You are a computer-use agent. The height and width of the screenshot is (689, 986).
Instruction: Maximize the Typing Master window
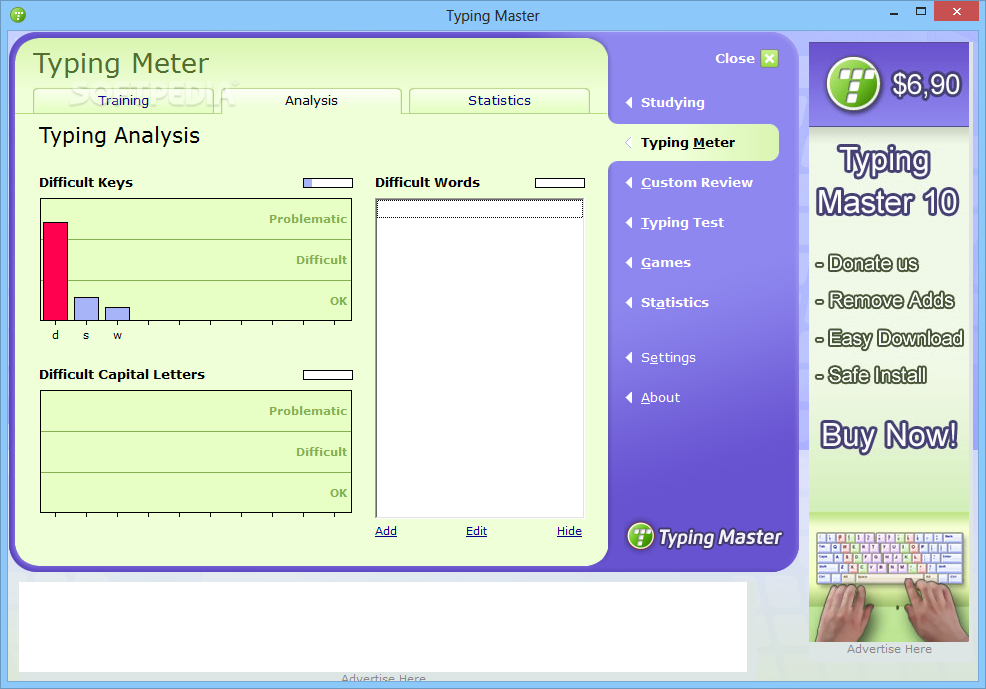click(x=921, y=12)
